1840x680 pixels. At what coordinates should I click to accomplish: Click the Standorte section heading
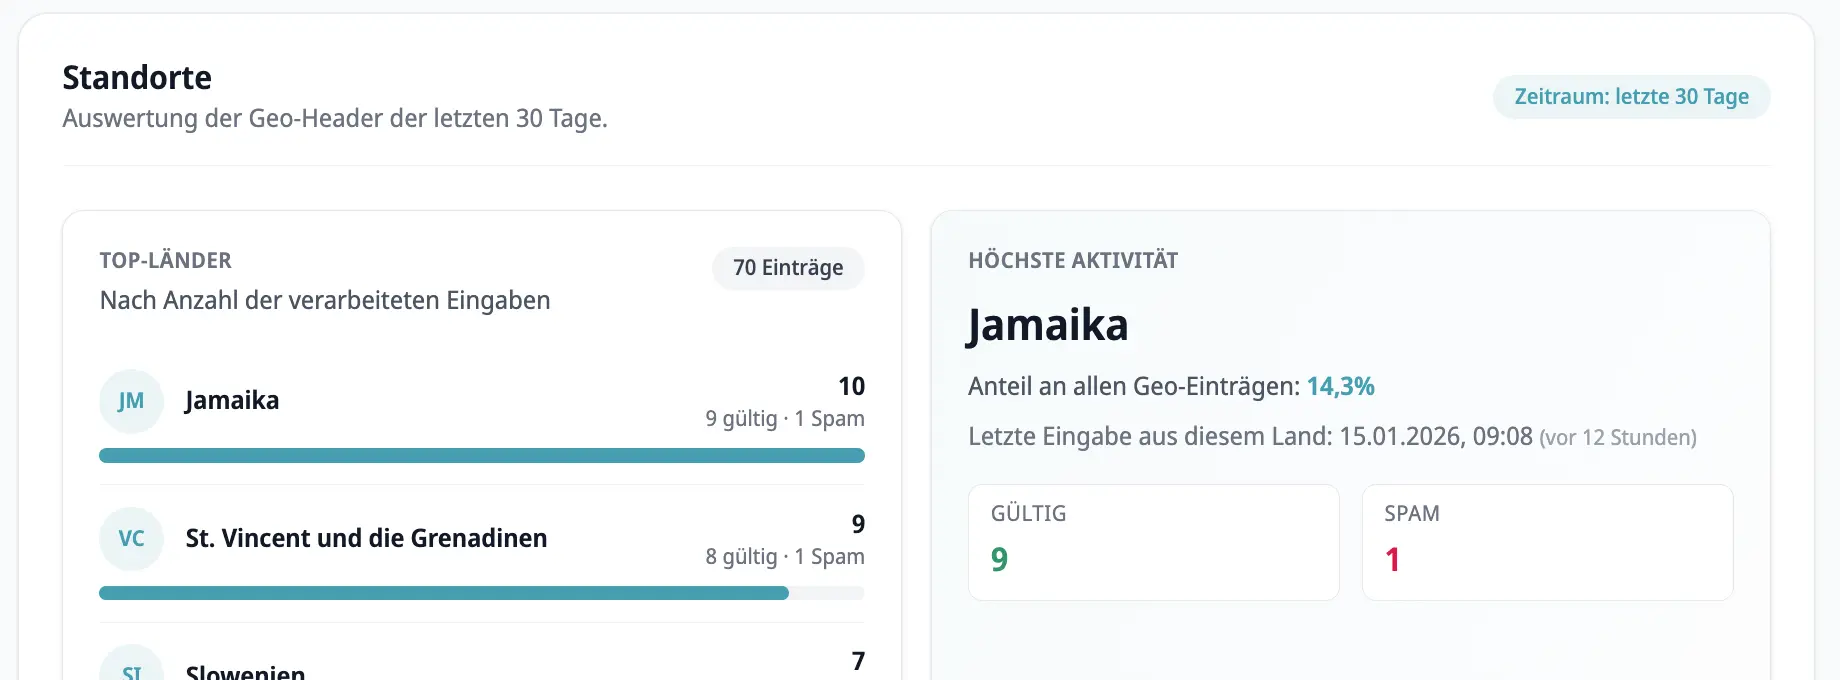pos(136,77)
